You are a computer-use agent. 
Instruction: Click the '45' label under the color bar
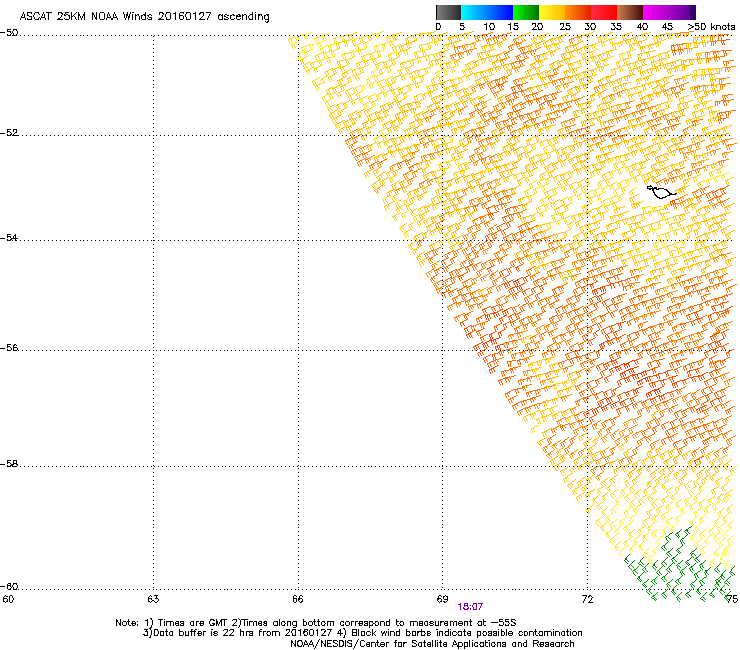point(667,27)
